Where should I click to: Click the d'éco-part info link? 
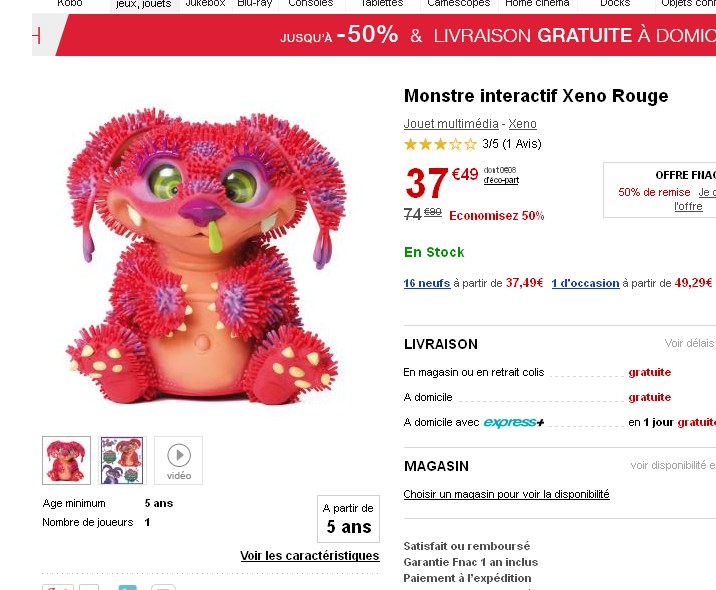pyautogui.click(x=501, y=180)
